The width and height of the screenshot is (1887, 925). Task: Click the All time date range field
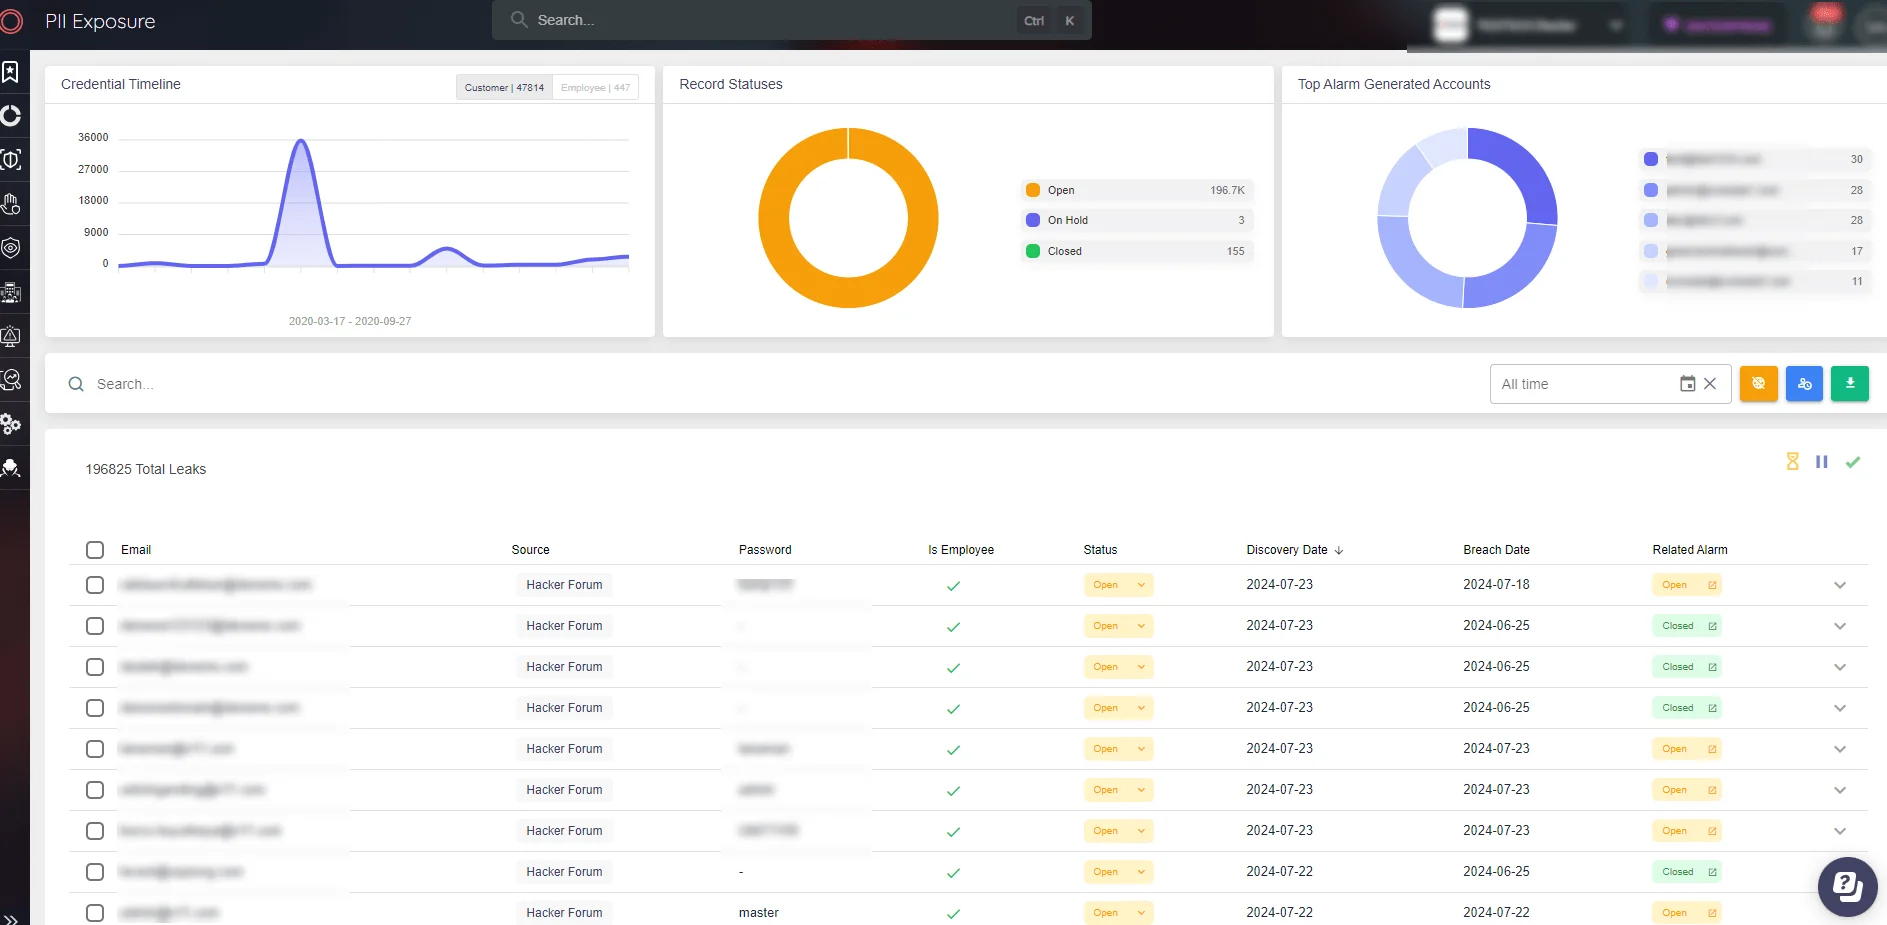(1610, 384)
